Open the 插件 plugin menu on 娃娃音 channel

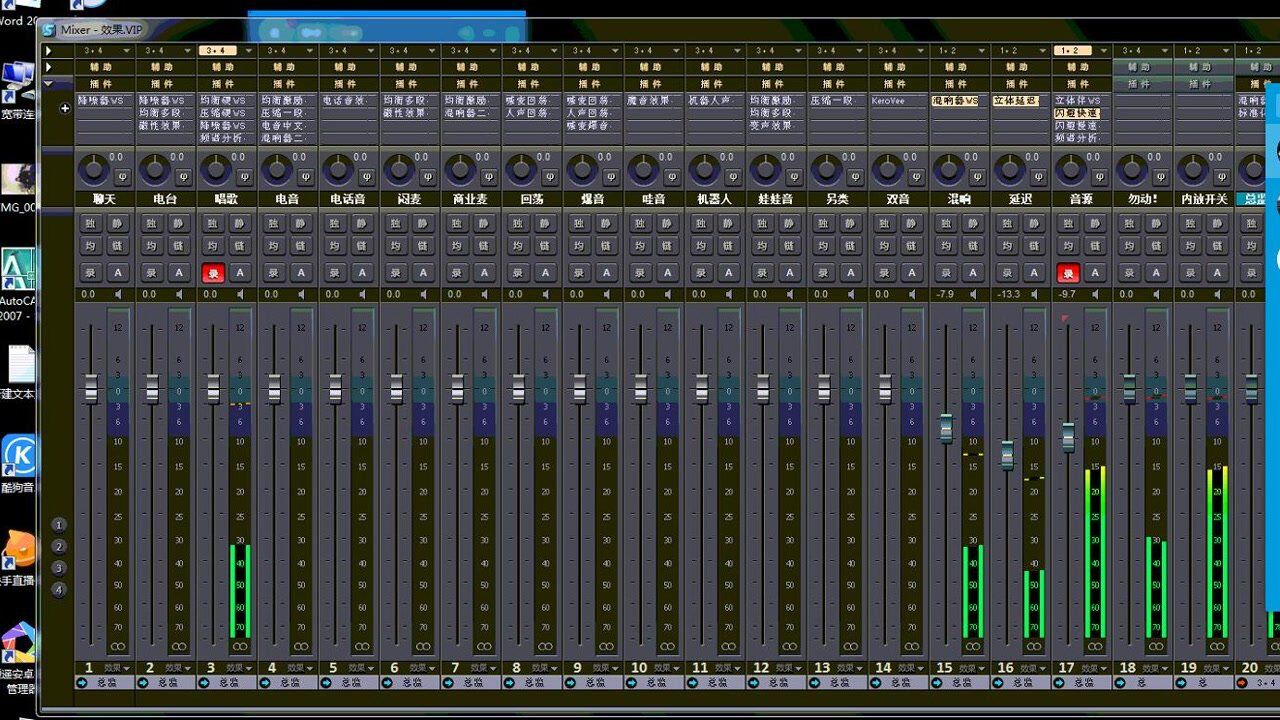click(772, 84)
